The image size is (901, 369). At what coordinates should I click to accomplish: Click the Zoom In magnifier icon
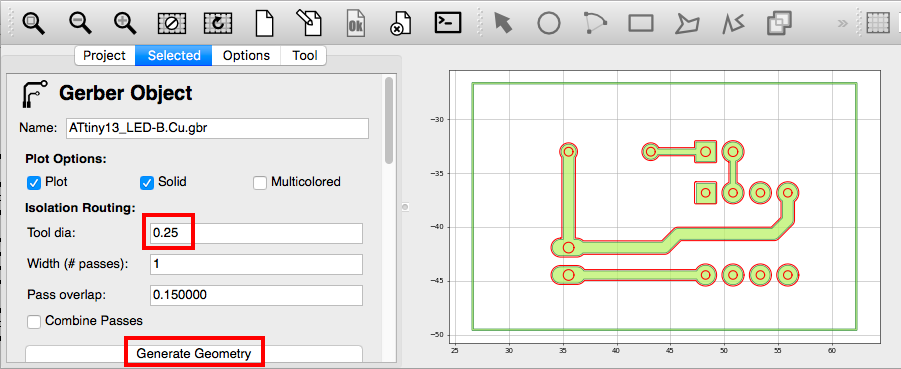[x=124, y=23]
